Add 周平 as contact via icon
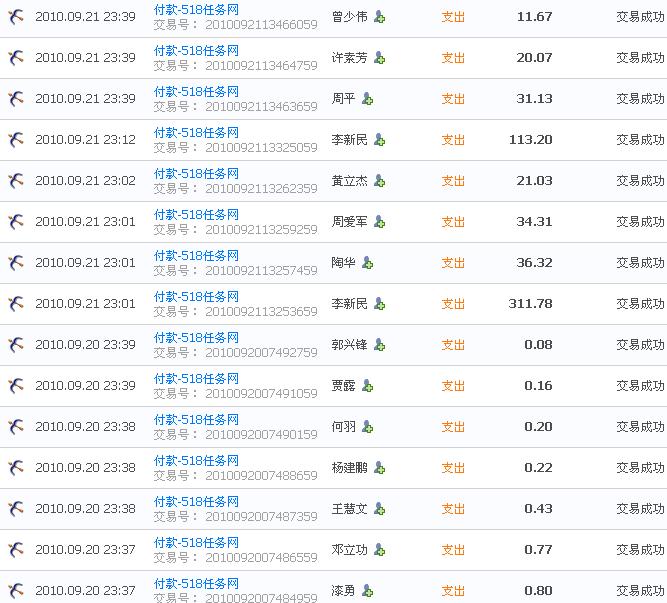 pos(367,99)
